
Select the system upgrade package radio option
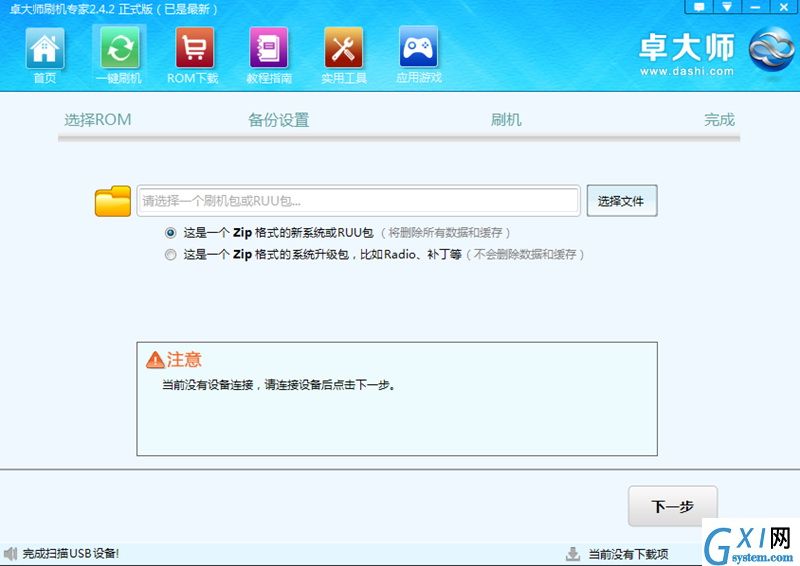click(170, 254)
